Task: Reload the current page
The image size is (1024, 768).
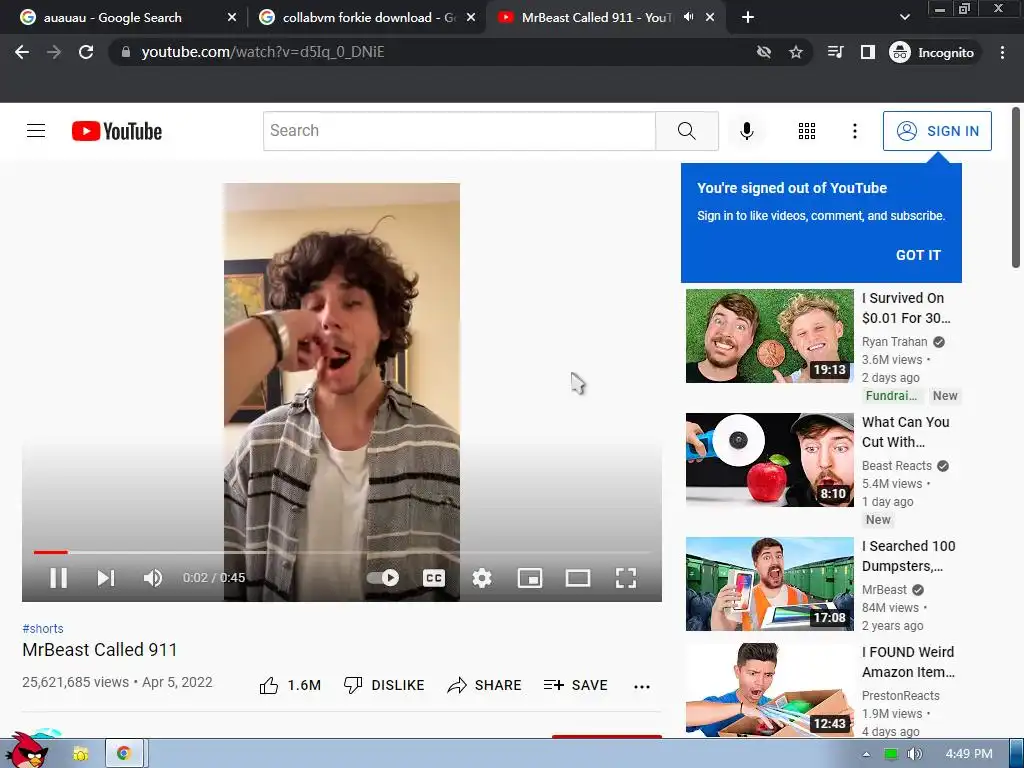Action: pos(86,52)
